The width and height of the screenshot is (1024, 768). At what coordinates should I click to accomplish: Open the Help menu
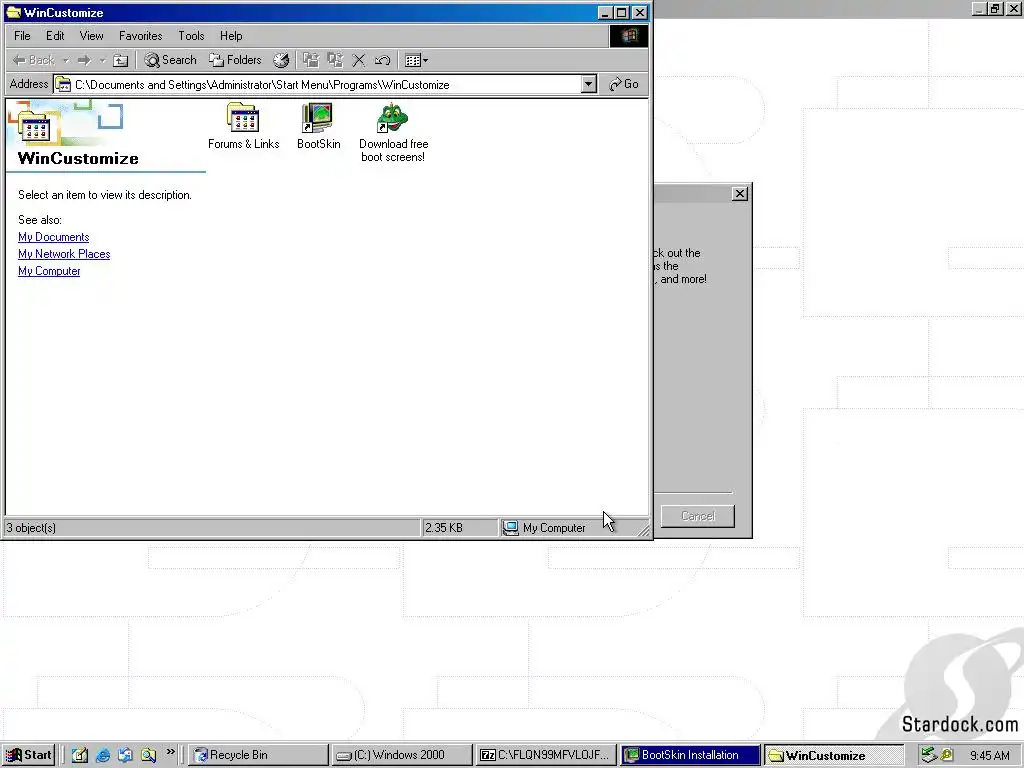(231, 36)
